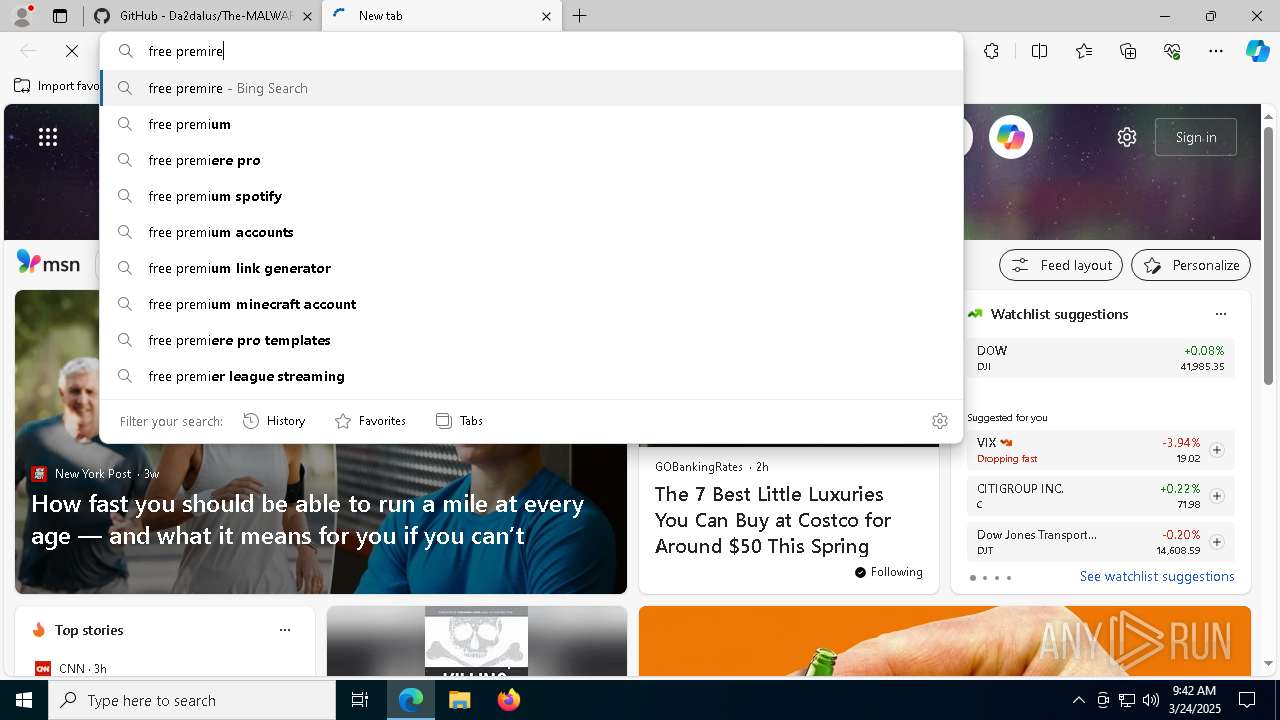The height and width of the screenshot is (720, 1280).
Task: Filter search by Tabs
Action: pos(459,421)
